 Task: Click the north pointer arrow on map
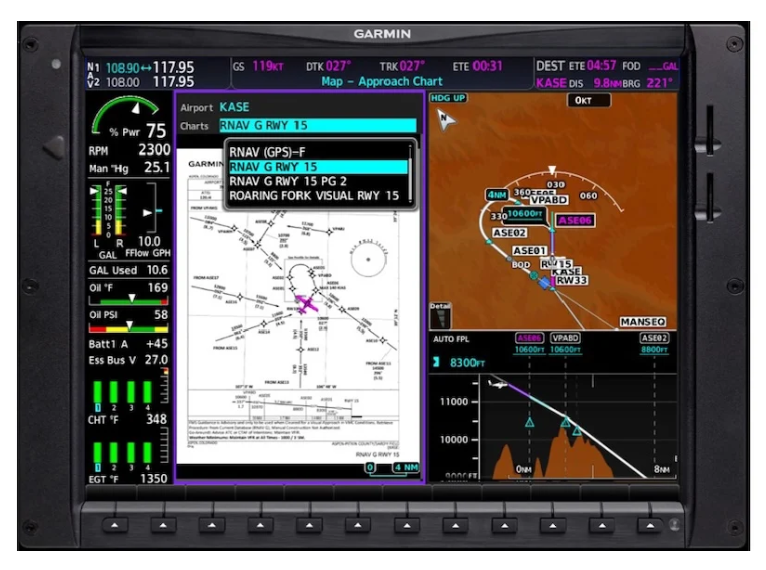click(x=445, y=119)
